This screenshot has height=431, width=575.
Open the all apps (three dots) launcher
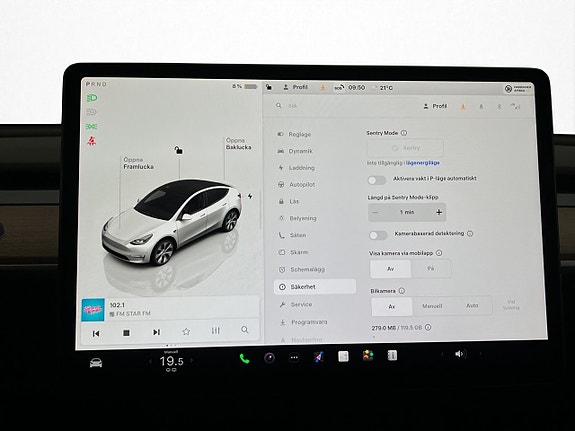(294, 358)
